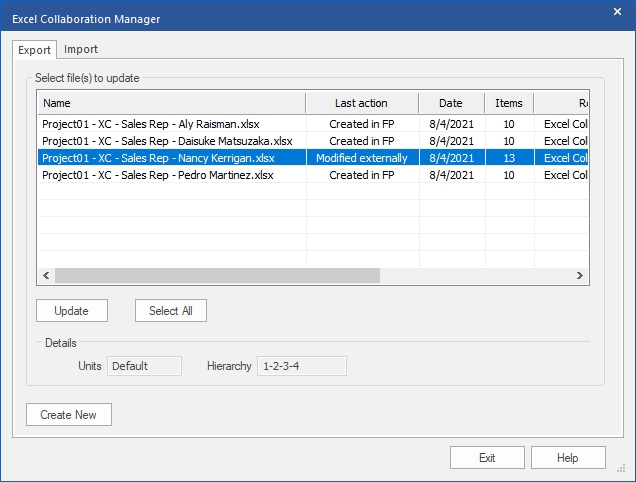Click the horizontal scrollbar thumb in file list

point(217,275)
